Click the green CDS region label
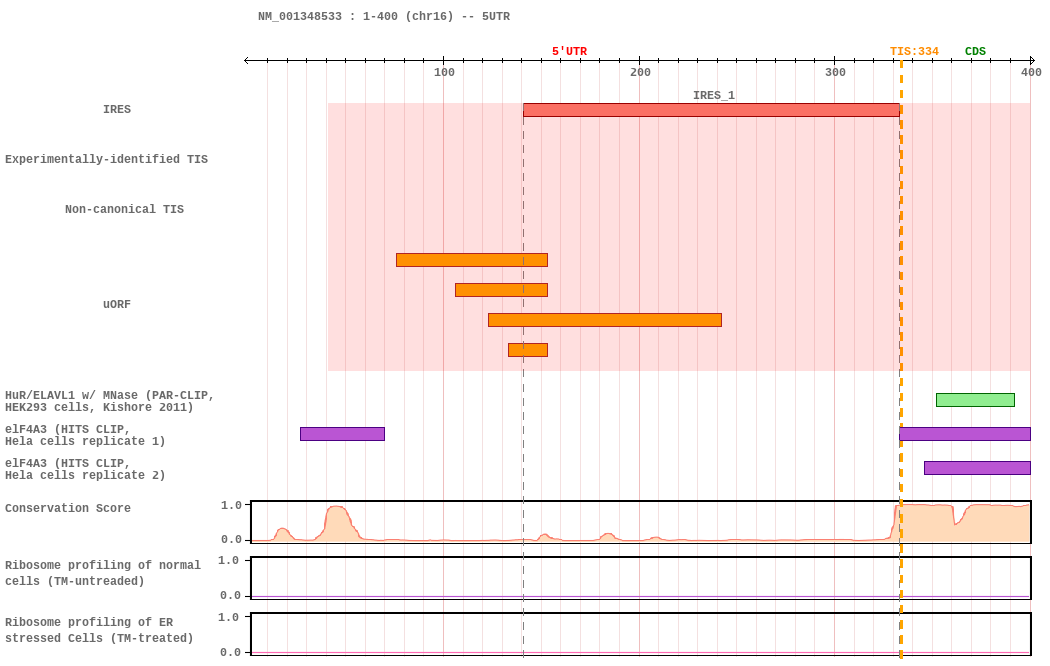 click(x=975, y=52)
